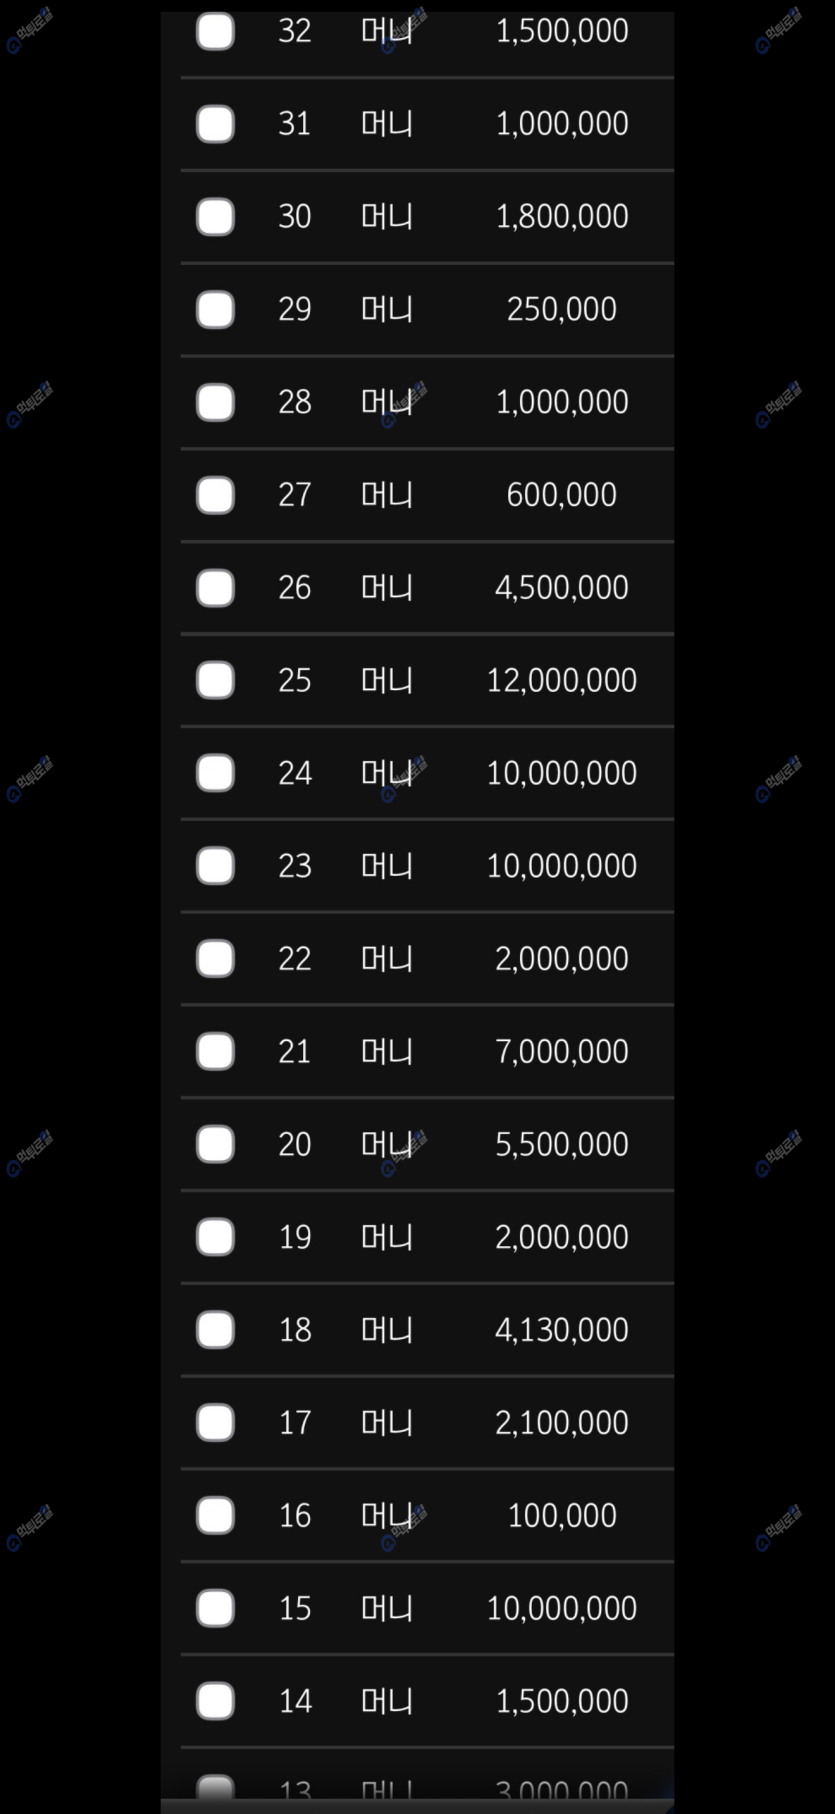Image resolution: width=835 pixels, height=1814 pixels.
Task: Tick the checkbox for row 14
Action: click(215, 1701)
